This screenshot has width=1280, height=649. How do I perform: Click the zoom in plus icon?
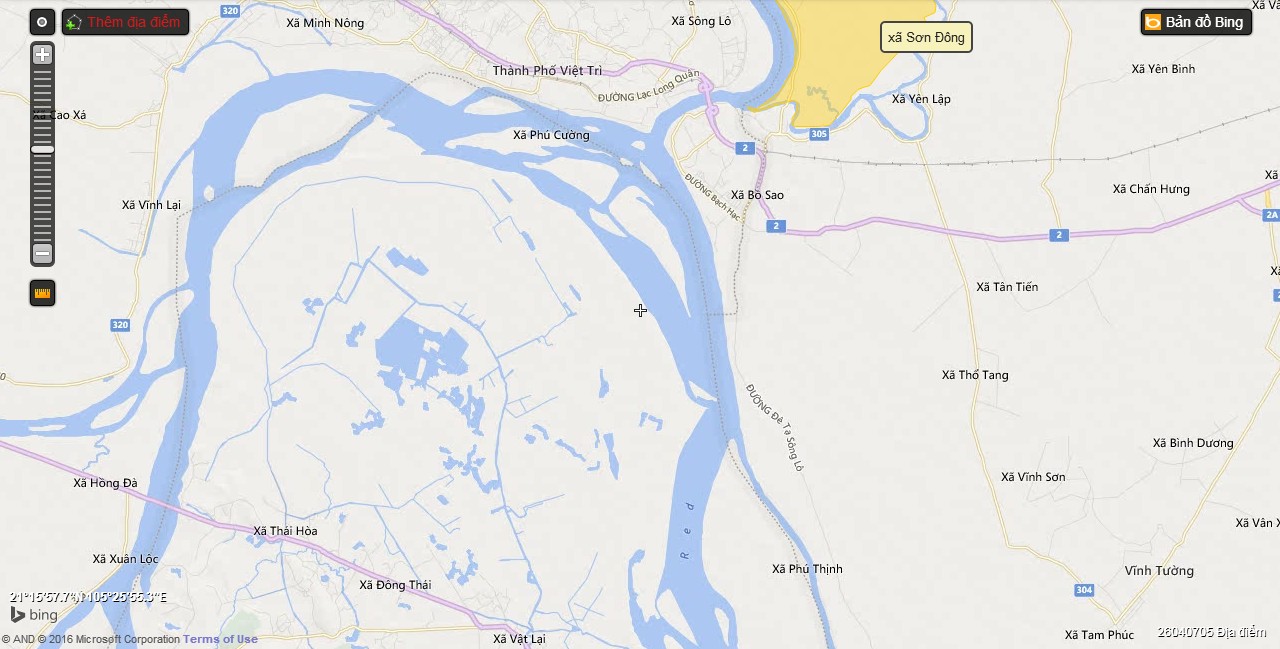tap(42, 55)
